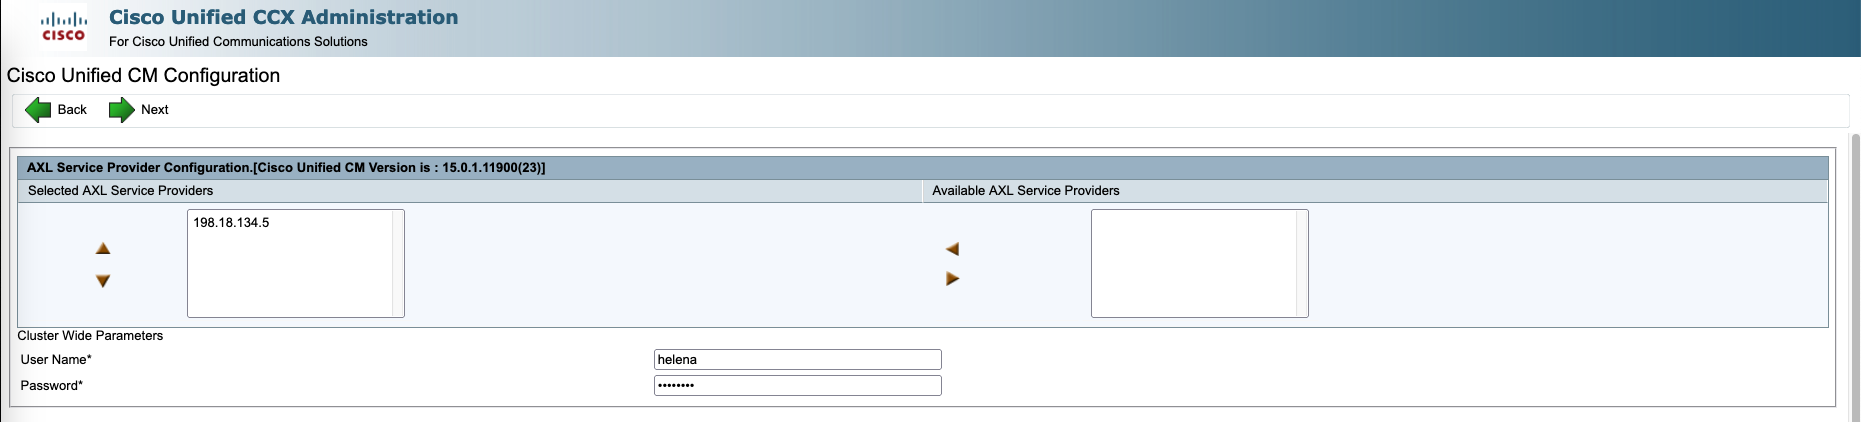1861x422 pixels.
Task: Click inside the Available AXL Service Providers list
Action: 1193,263
